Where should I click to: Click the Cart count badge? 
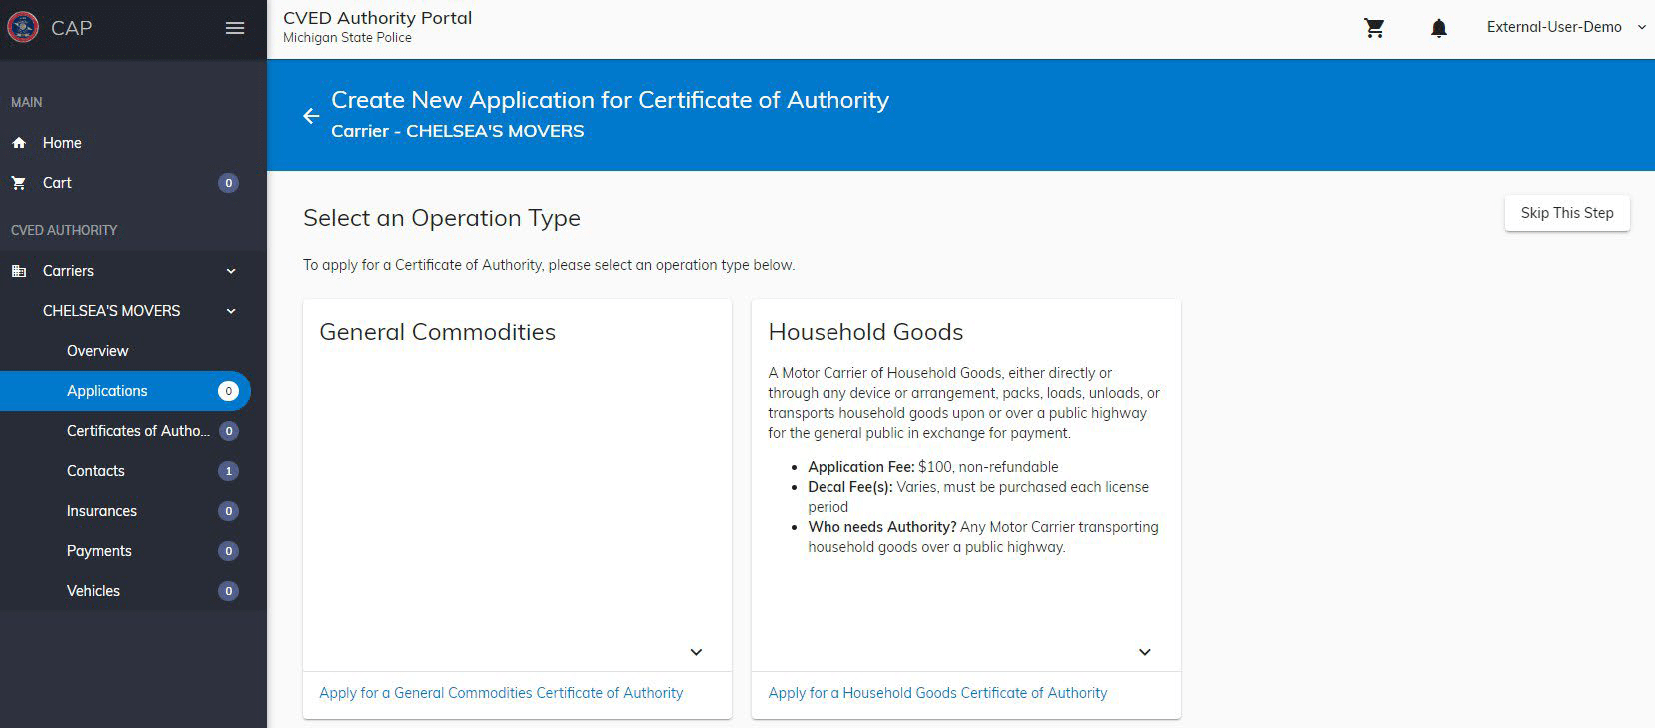pos(228,183)
